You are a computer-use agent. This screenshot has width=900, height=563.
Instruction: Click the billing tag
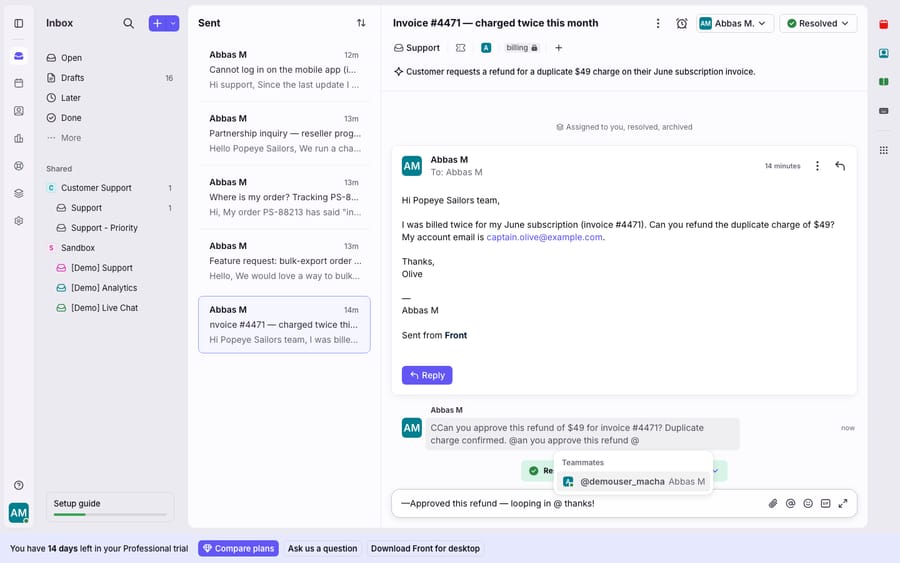[x=522, y=48]
